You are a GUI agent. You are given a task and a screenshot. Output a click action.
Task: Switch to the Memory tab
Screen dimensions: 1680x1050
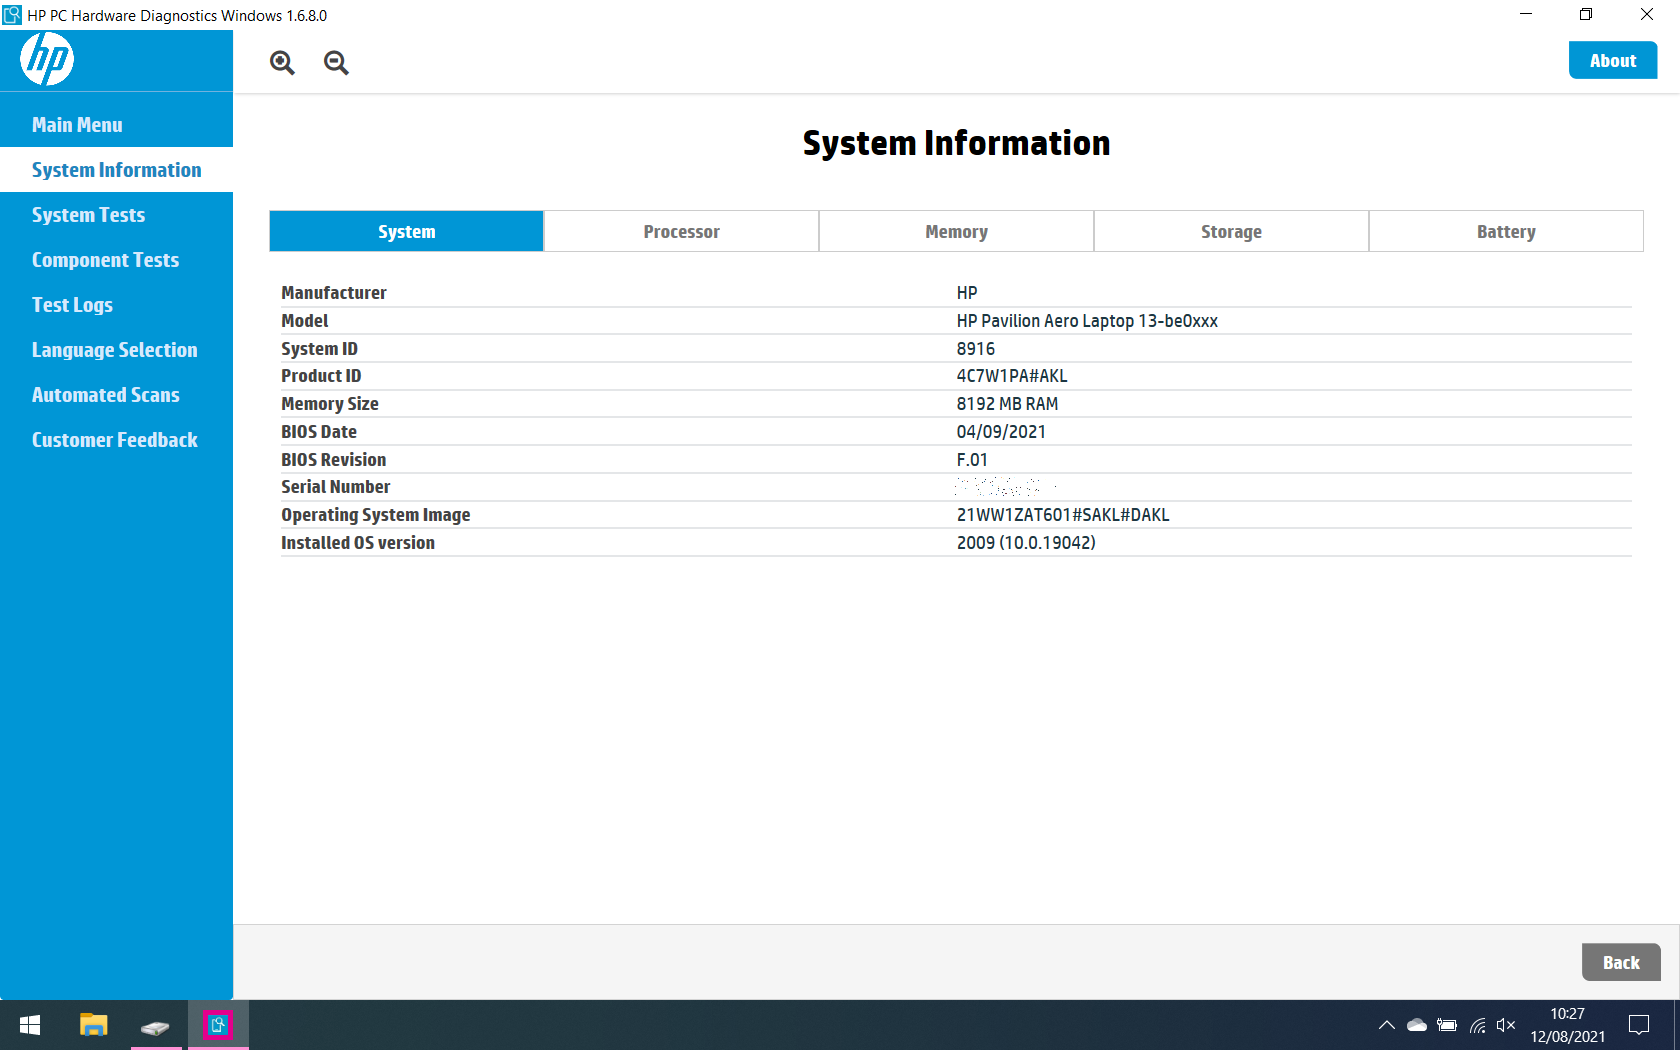click(956, 231)
